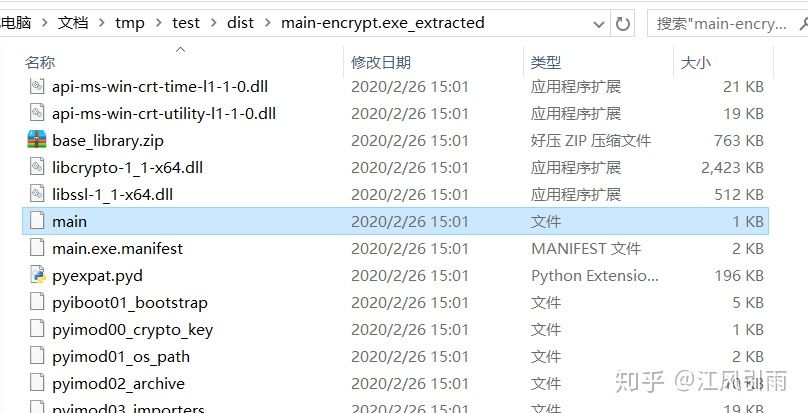Screen dimensions: 808x413
Task: Go to the test folder breadcrumb
Action: point(186,23)
